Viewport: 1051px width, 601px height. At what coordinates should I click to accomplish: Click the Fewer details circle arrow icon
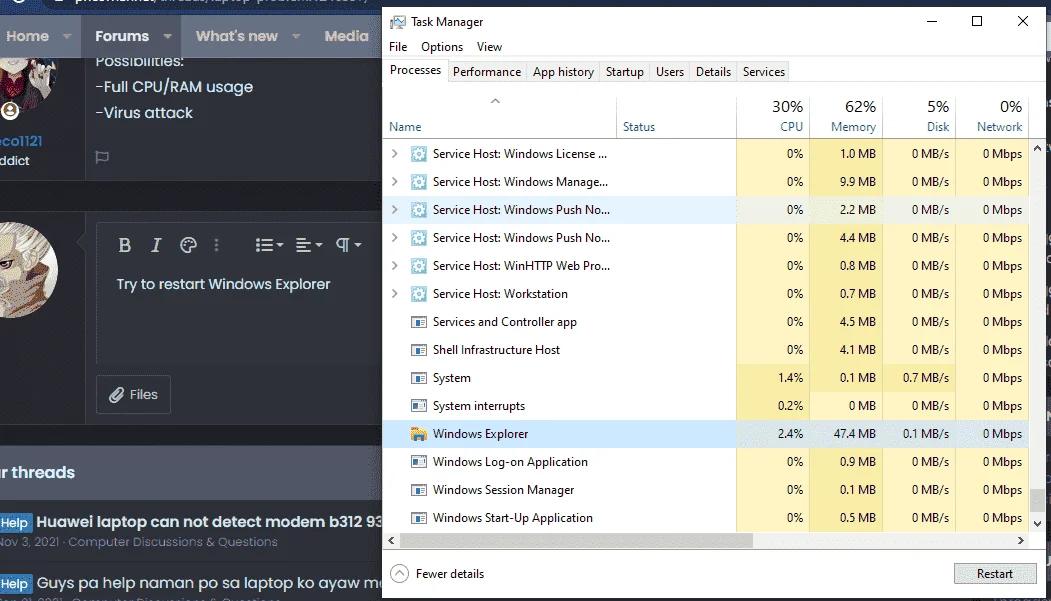point(399,574)
